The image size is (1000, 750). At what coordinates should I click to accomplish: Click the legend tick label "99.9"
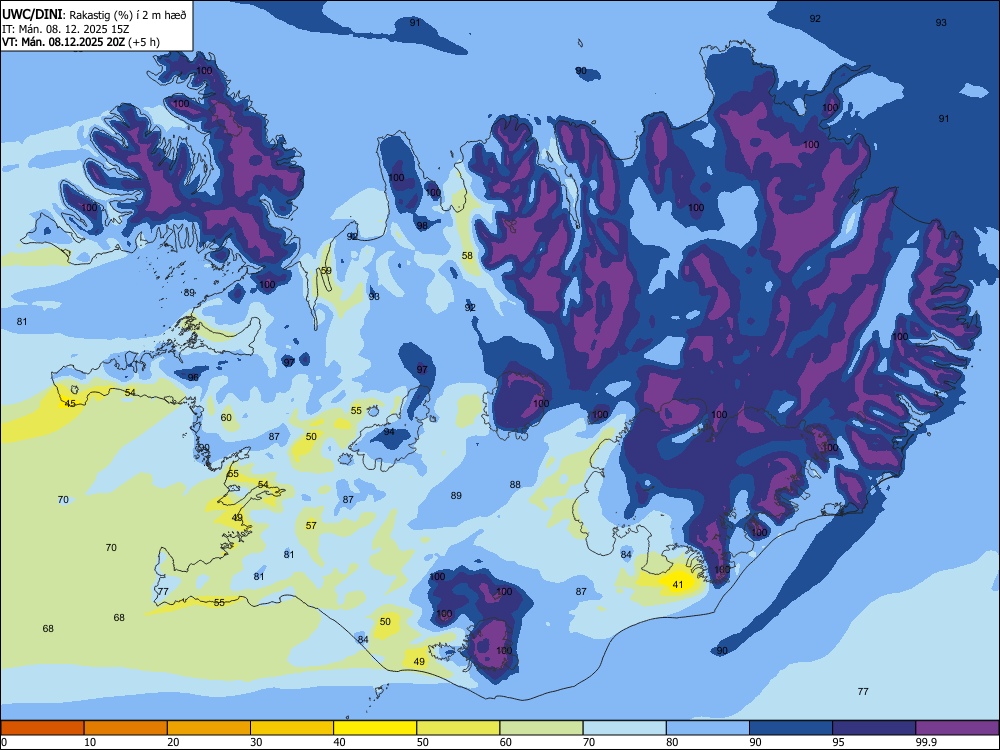click(925, 742)
